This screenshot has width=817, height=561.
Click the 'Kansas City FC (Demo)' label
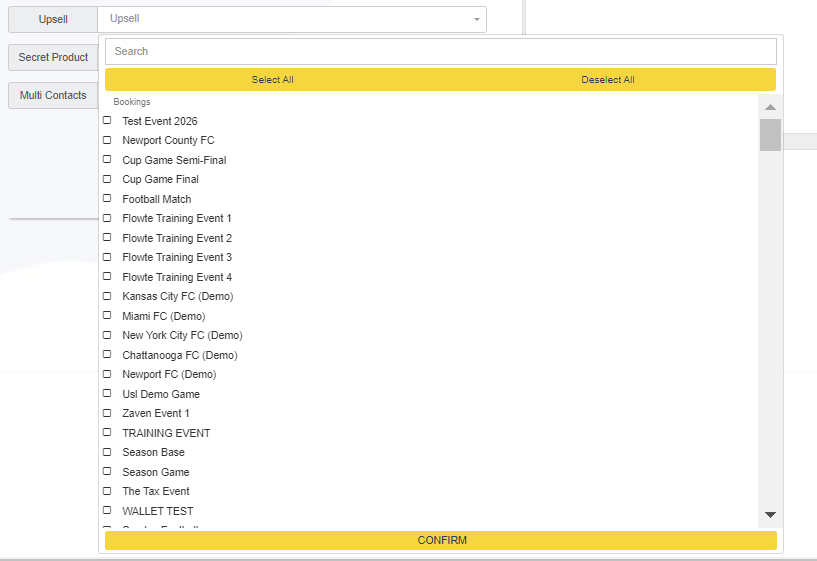[x=178, y=296]
